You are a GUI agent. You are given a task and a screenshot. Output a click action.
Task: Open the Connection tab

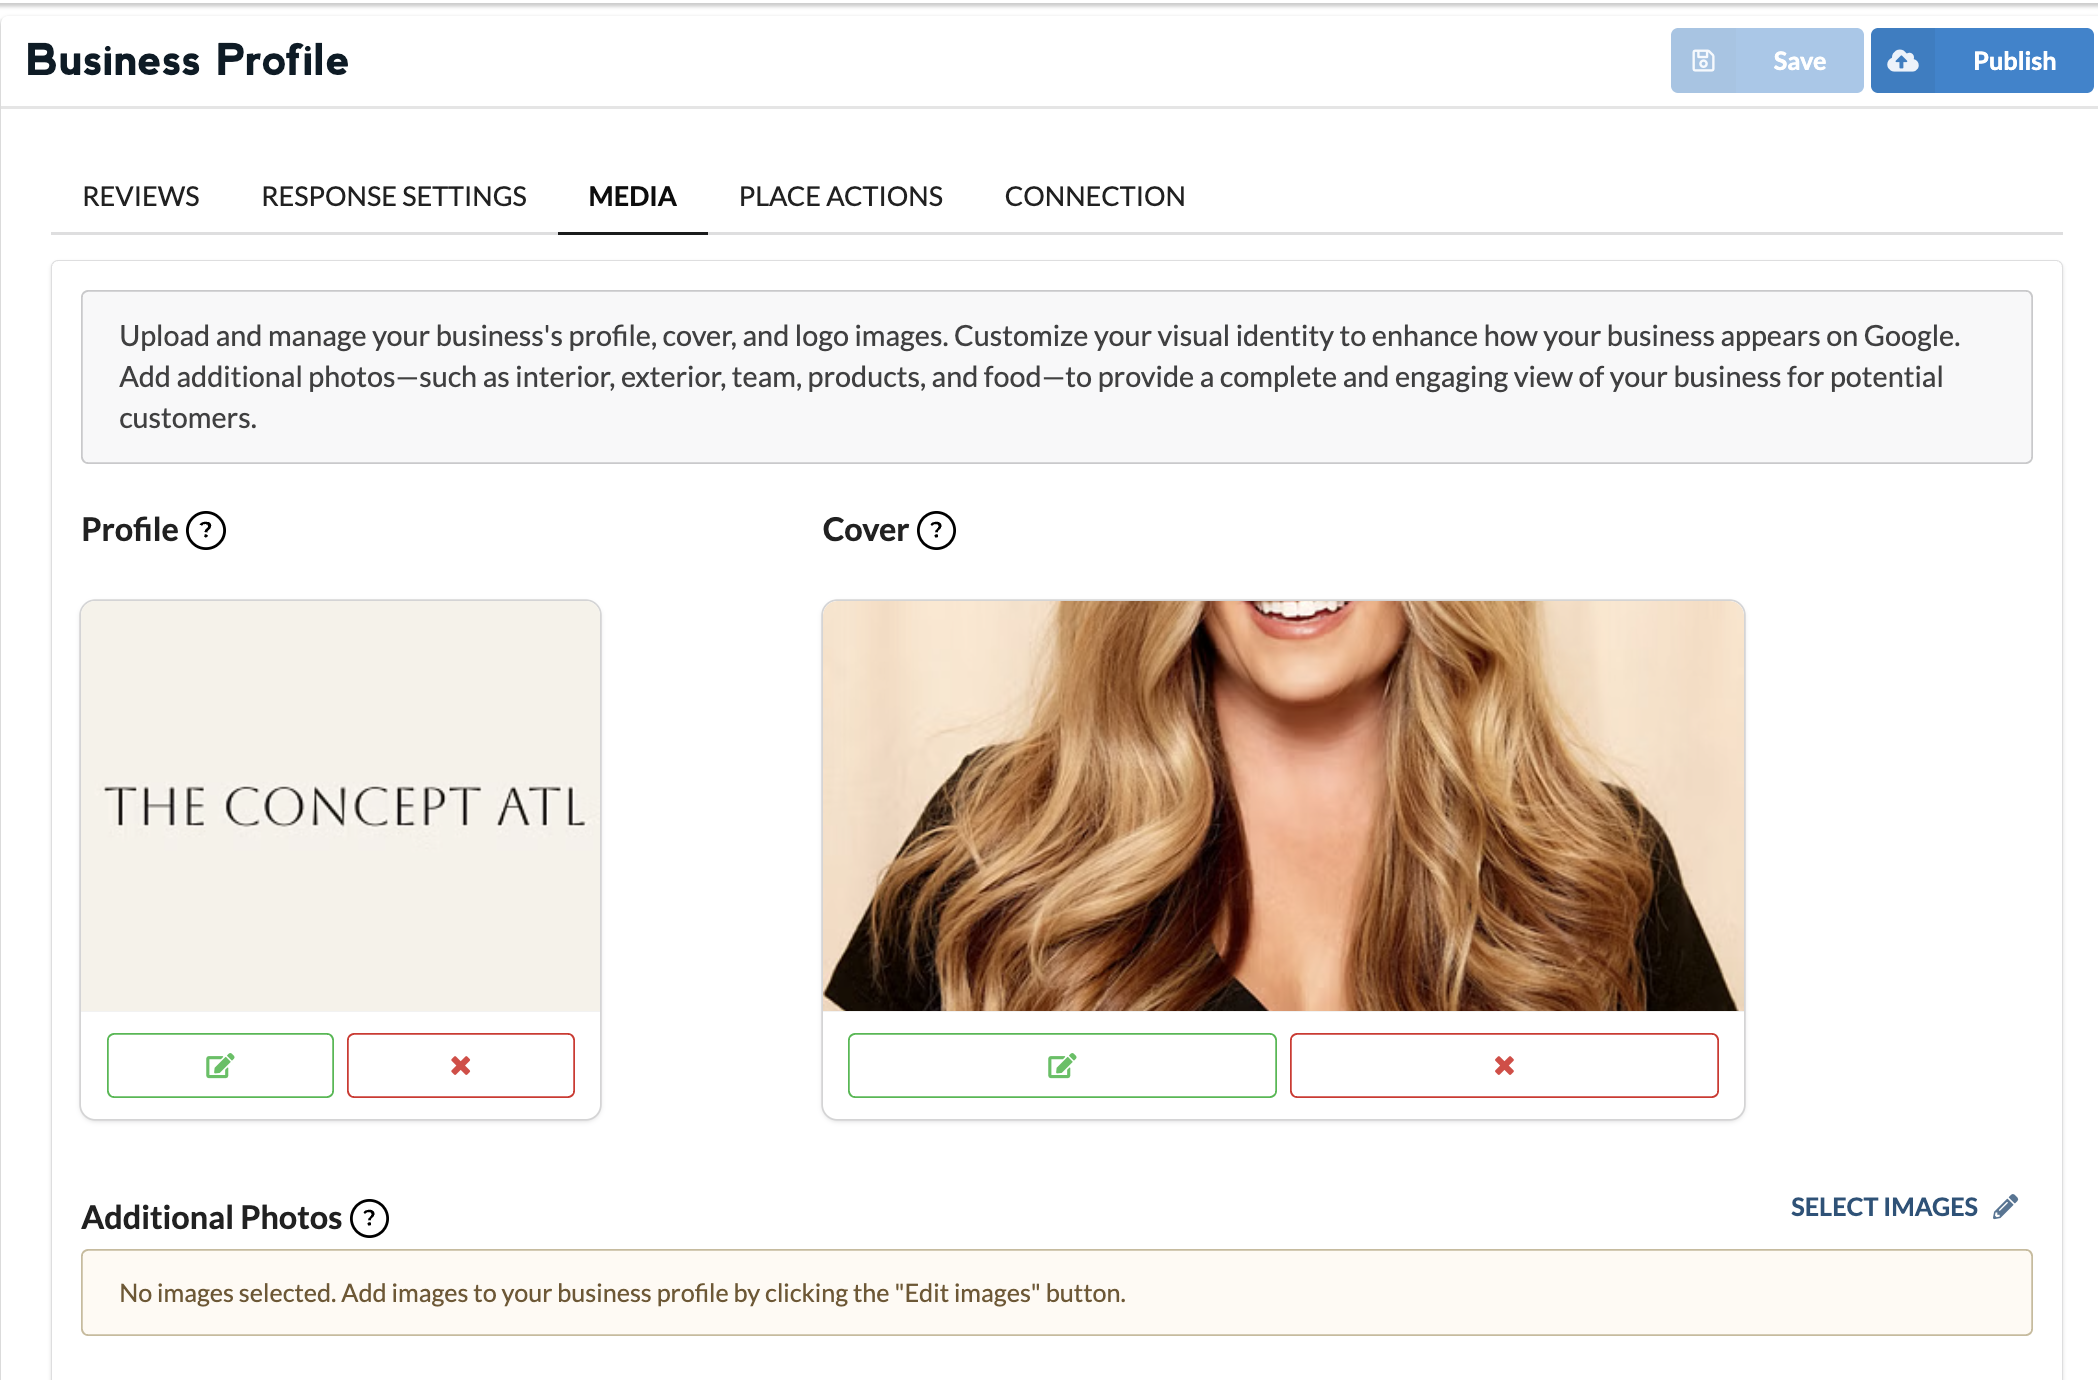point(1094,196)
